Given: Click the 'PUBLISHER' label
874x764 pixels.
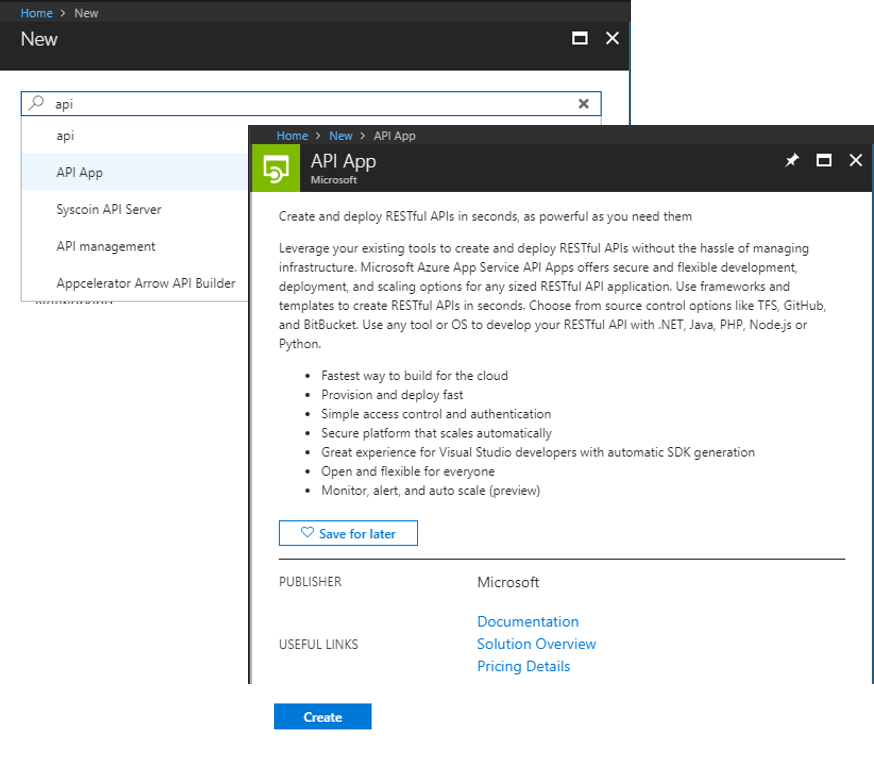Looking at the screenshot, I should click(x=310, y=582).
